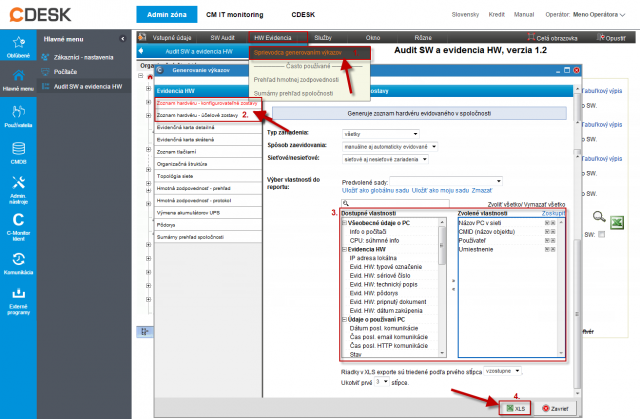Select Info o počítači property

367,232
